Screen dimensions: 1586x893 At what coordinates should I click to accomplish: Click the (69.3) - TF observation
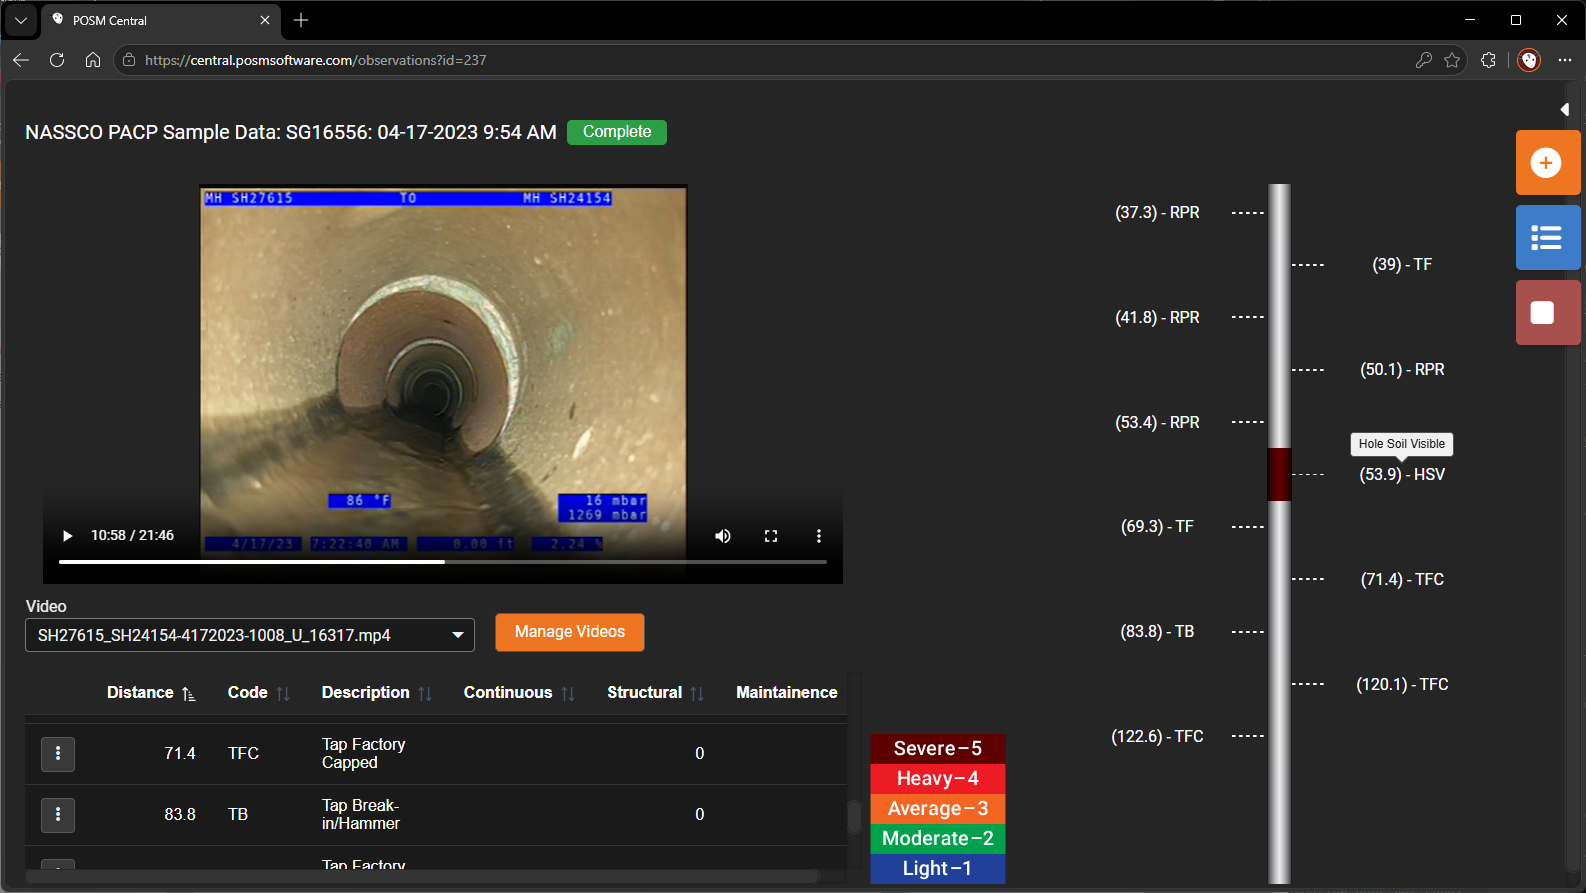(x=1157, y=527)
